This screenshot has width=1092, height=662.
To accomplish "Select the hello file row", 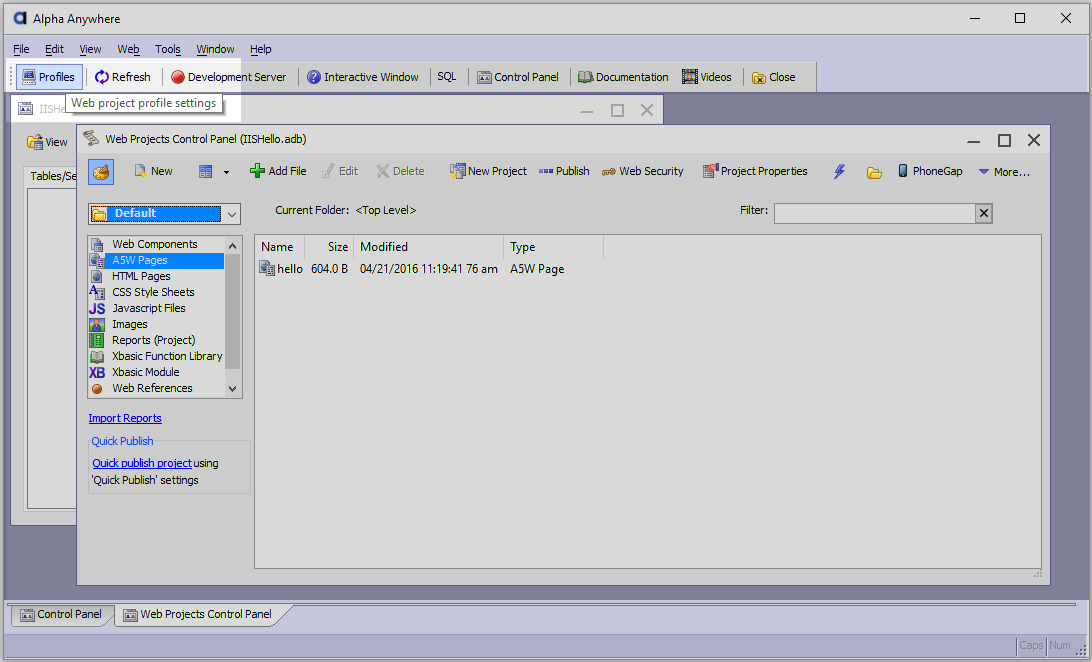I will [412, 269].
